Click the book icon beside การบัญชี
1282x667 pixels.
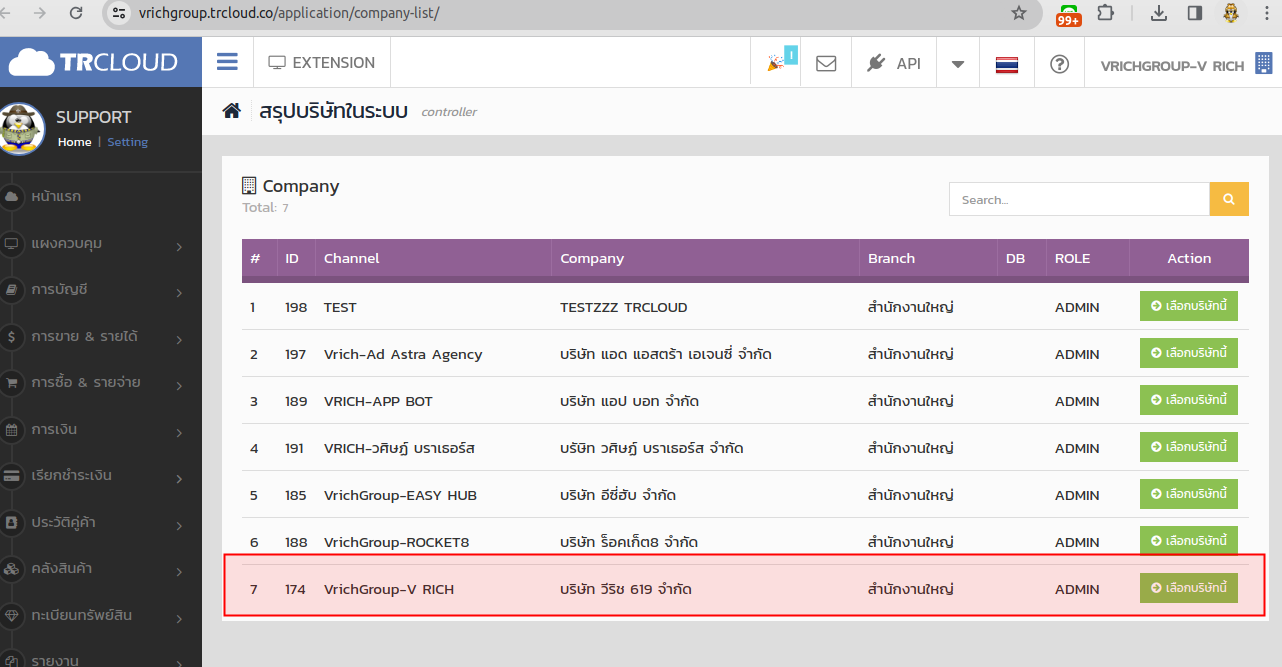(x=12, y=290)
